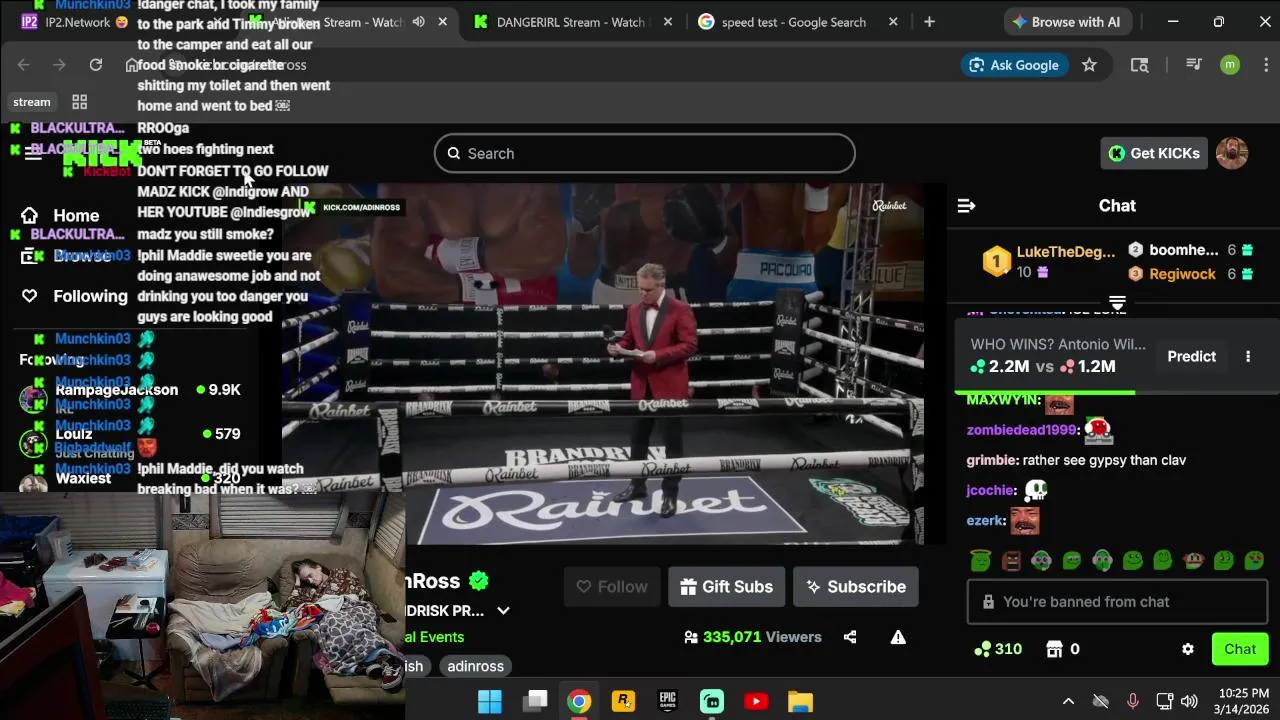Screen dimensions: 1280x720
Task: Click the Home icon in Kick sidebar
Action: coord(30,215)
